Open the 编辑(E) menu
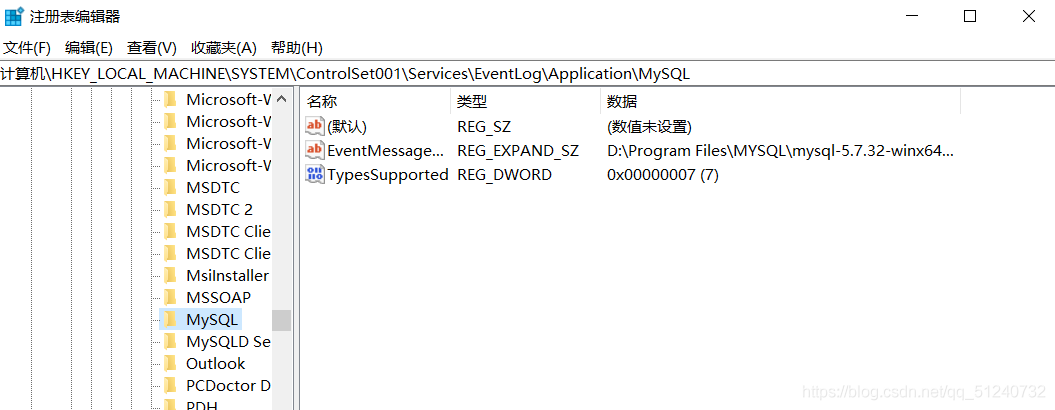This screenshot has width=1055, height=410. point(89,48)
